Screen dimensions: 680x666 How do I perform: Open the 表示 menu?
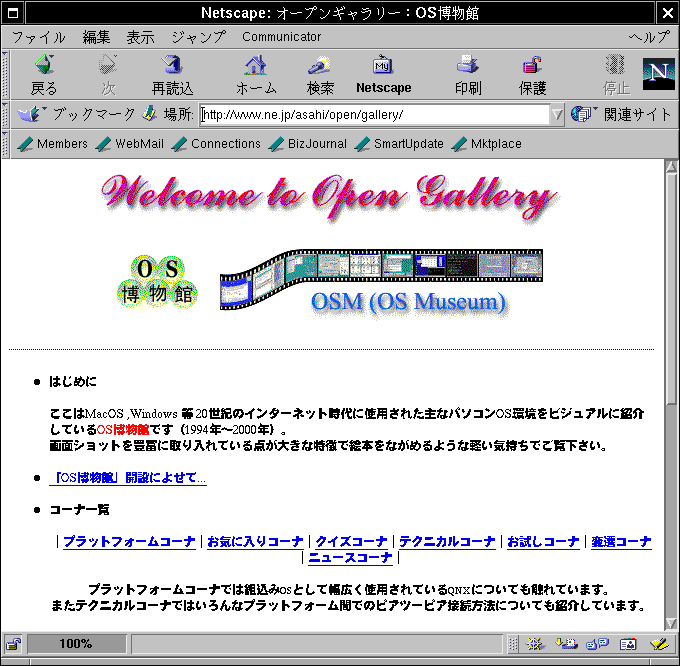(140, 37)
